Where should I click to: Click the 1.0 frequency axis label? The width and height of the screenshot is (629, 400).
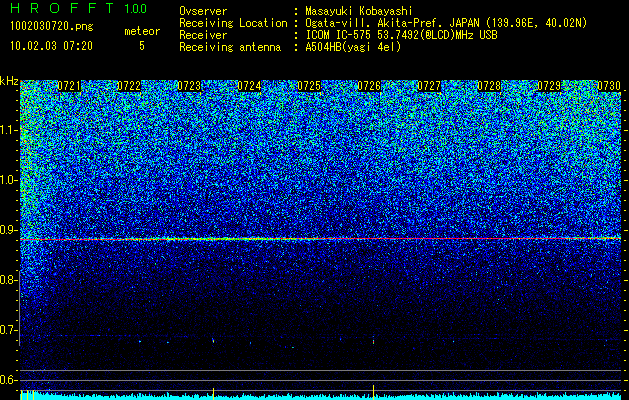click(9, 181)
